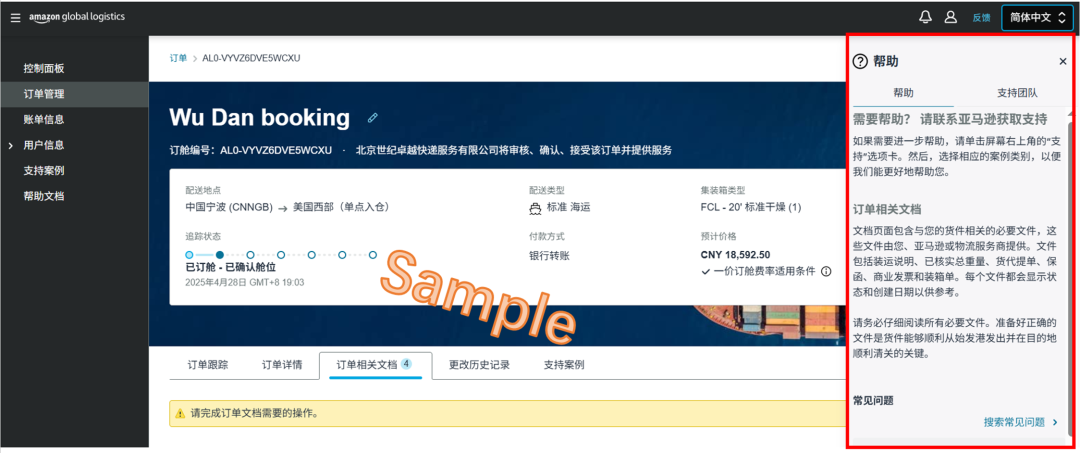The image size is (1080, 453).
Task: Click the last tracking status step dot
Action: [373, 255]
